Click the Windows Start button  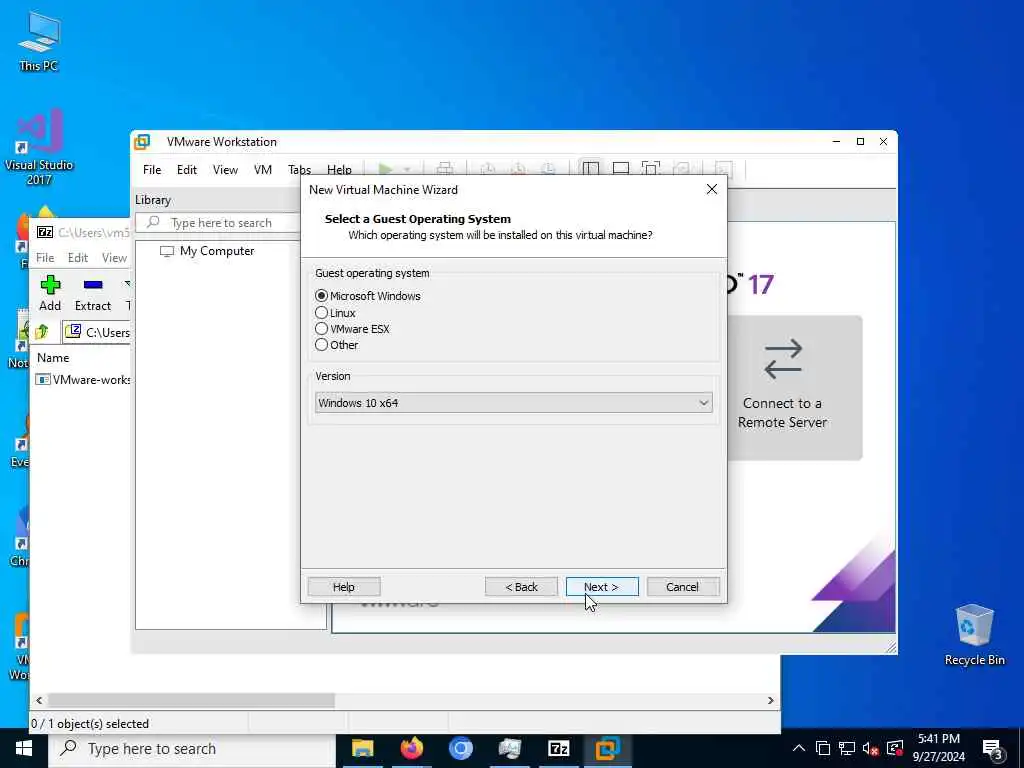pos(24,748)
